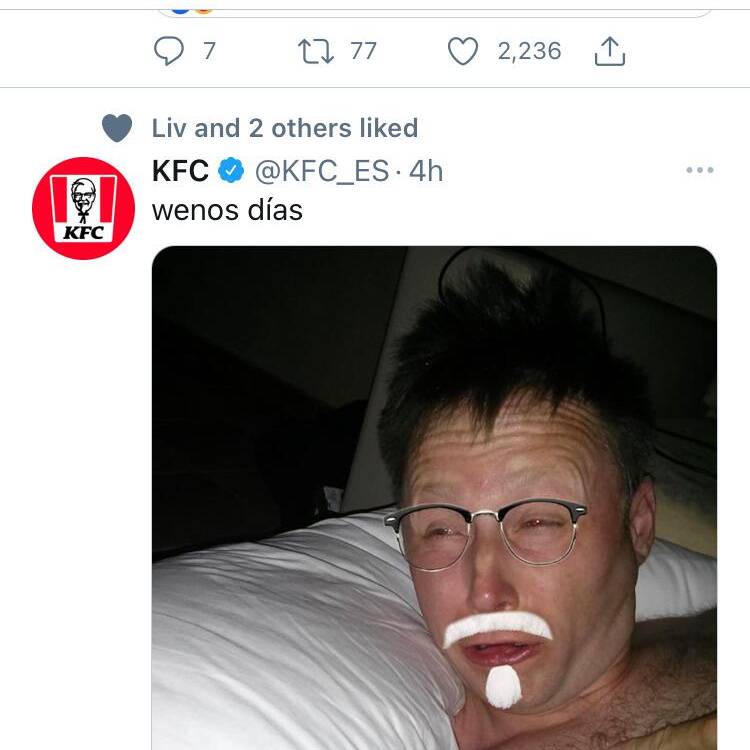
Task: Like the tweet with the heart outline icon
Action: coord(463,51)
